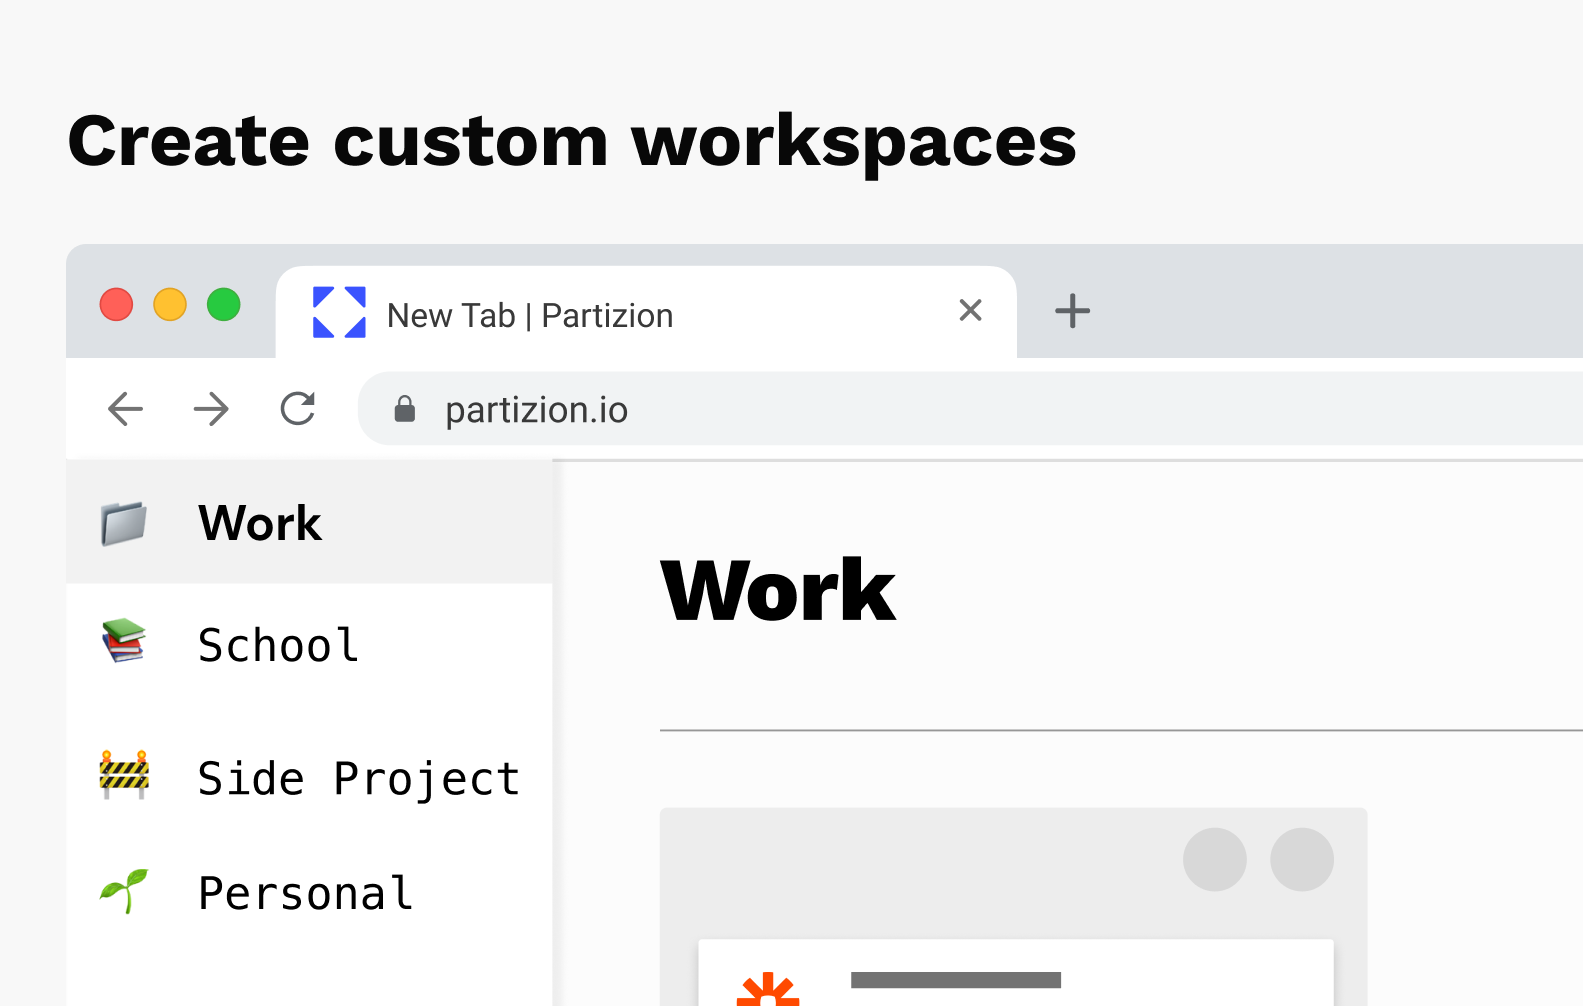This screenshot has width=1583, height=1006.
Task: Open the Work workspace in sidebar
Action: pyautogui.click(x=309, y=523)
